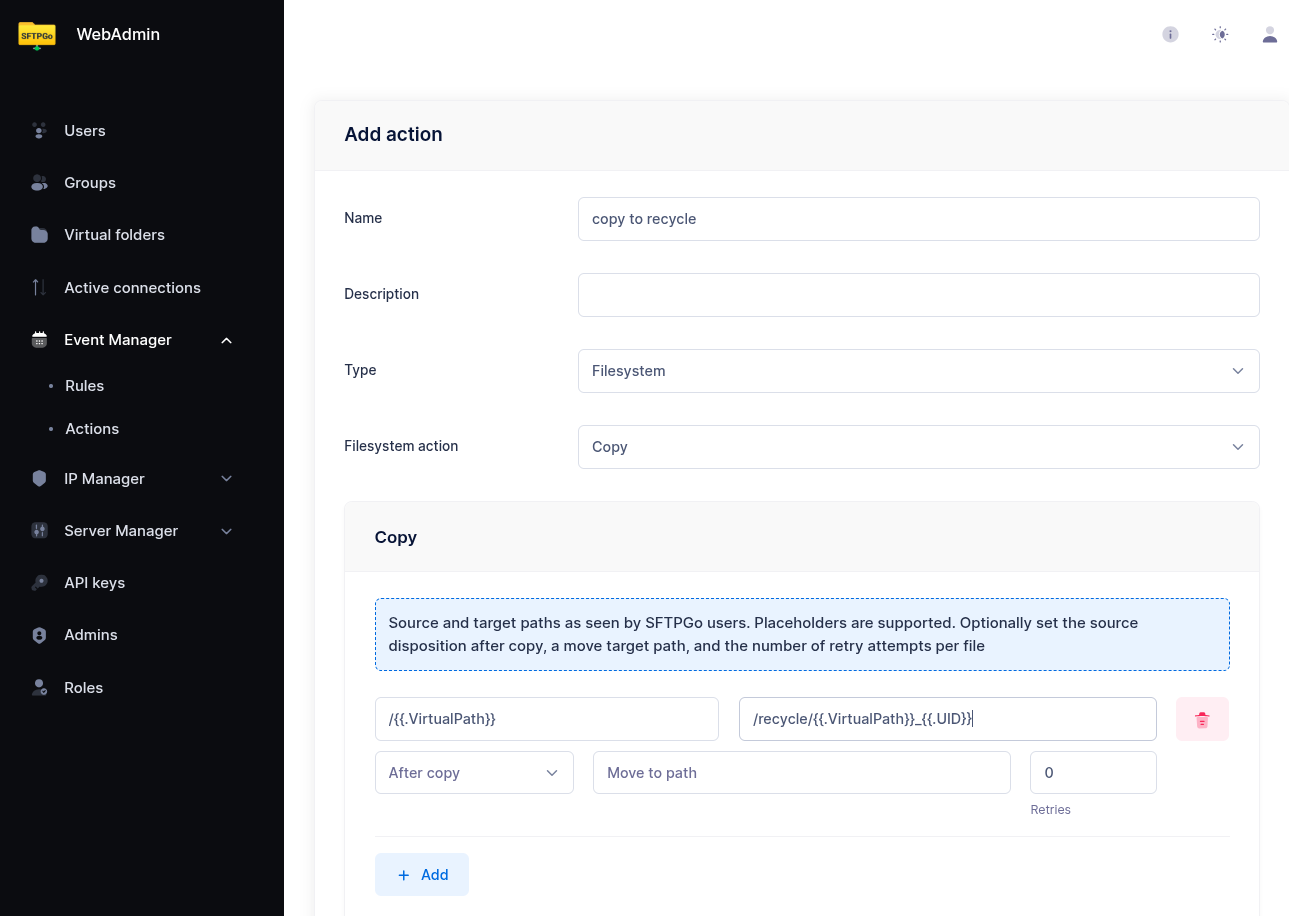Delete the copy path row with trash icon
The width and height of the screenshot is (1289, 916).
pyautogui.click(x=1202, y=719)
